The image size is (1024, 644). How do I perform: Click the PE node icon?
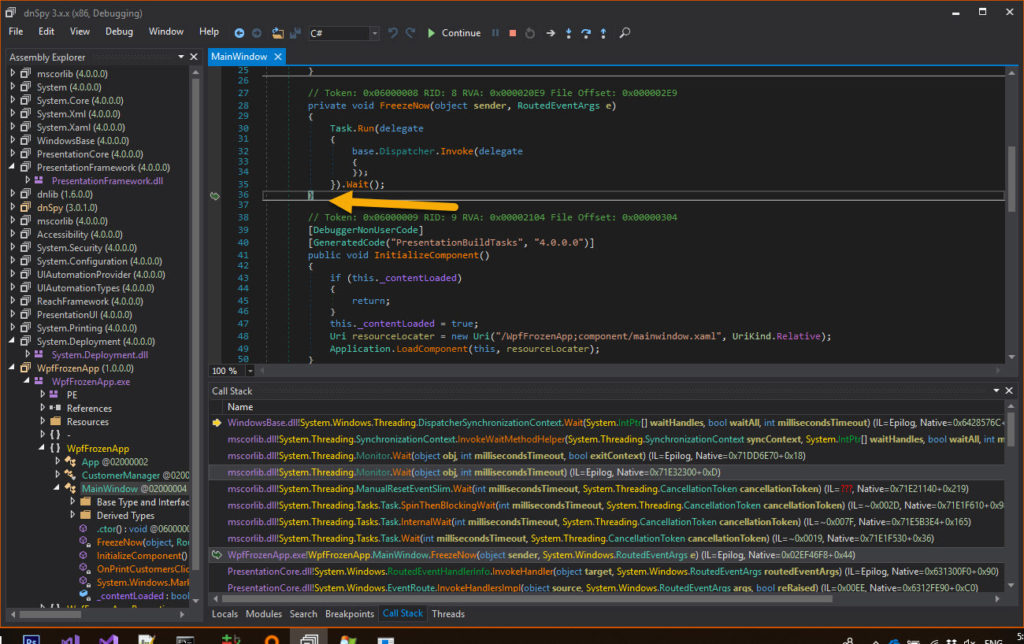click(x=54, y=394)
